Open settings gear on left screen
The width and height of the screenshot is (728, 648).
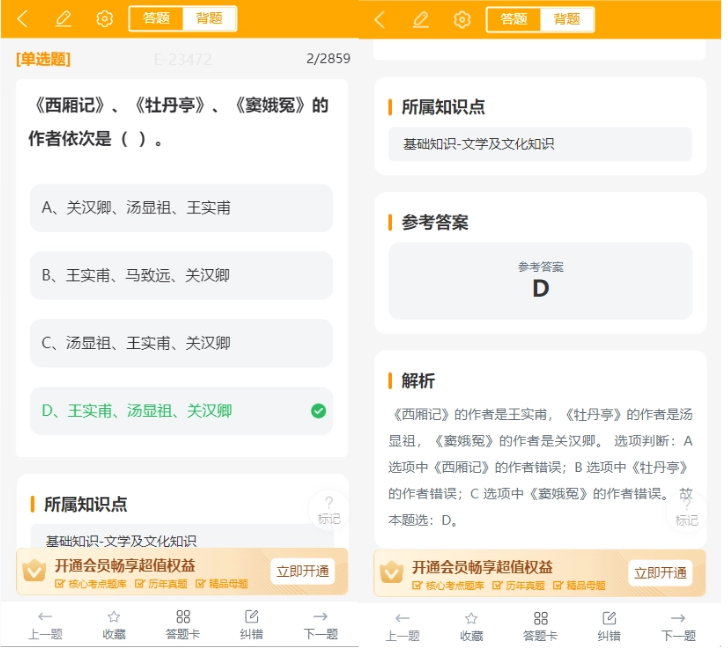pos(104,19)
